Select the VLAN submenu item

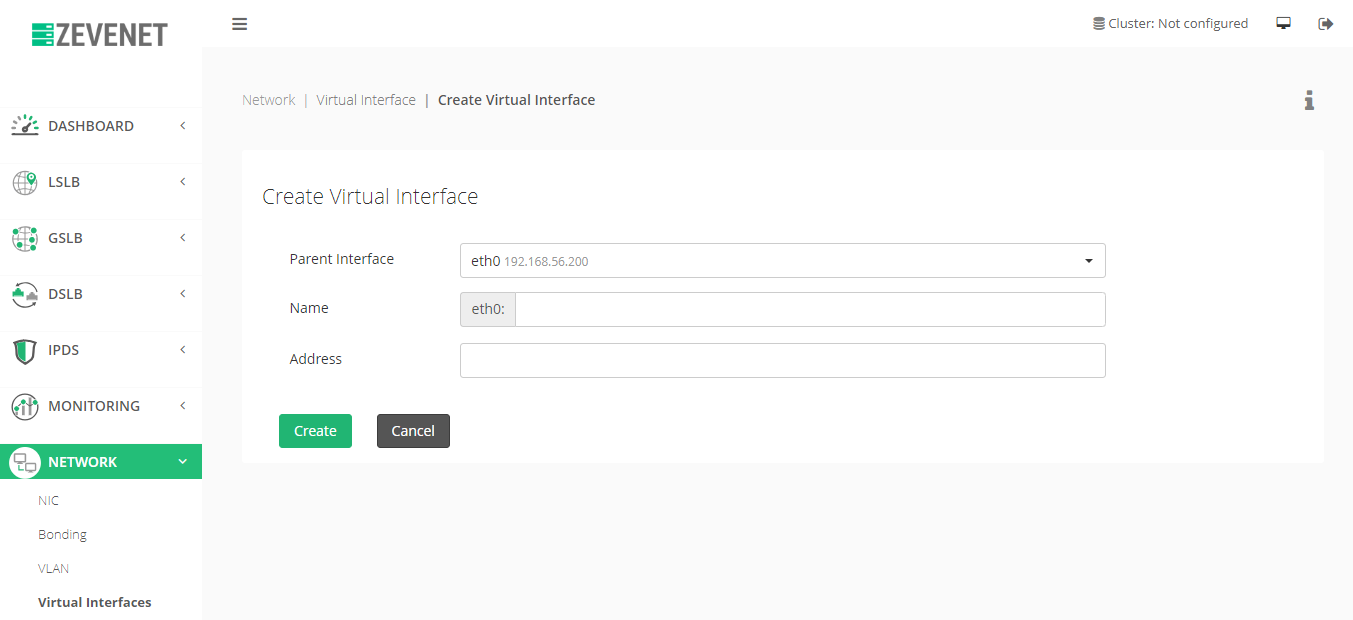(x=53, y=569)
